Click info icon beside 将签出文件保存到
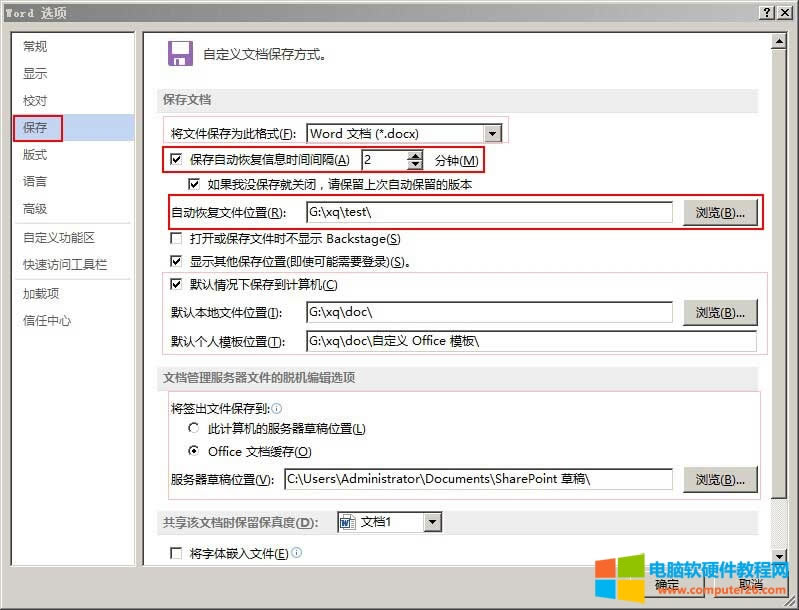The width and height of the screenshot is (799, 610). coord(277,408)
